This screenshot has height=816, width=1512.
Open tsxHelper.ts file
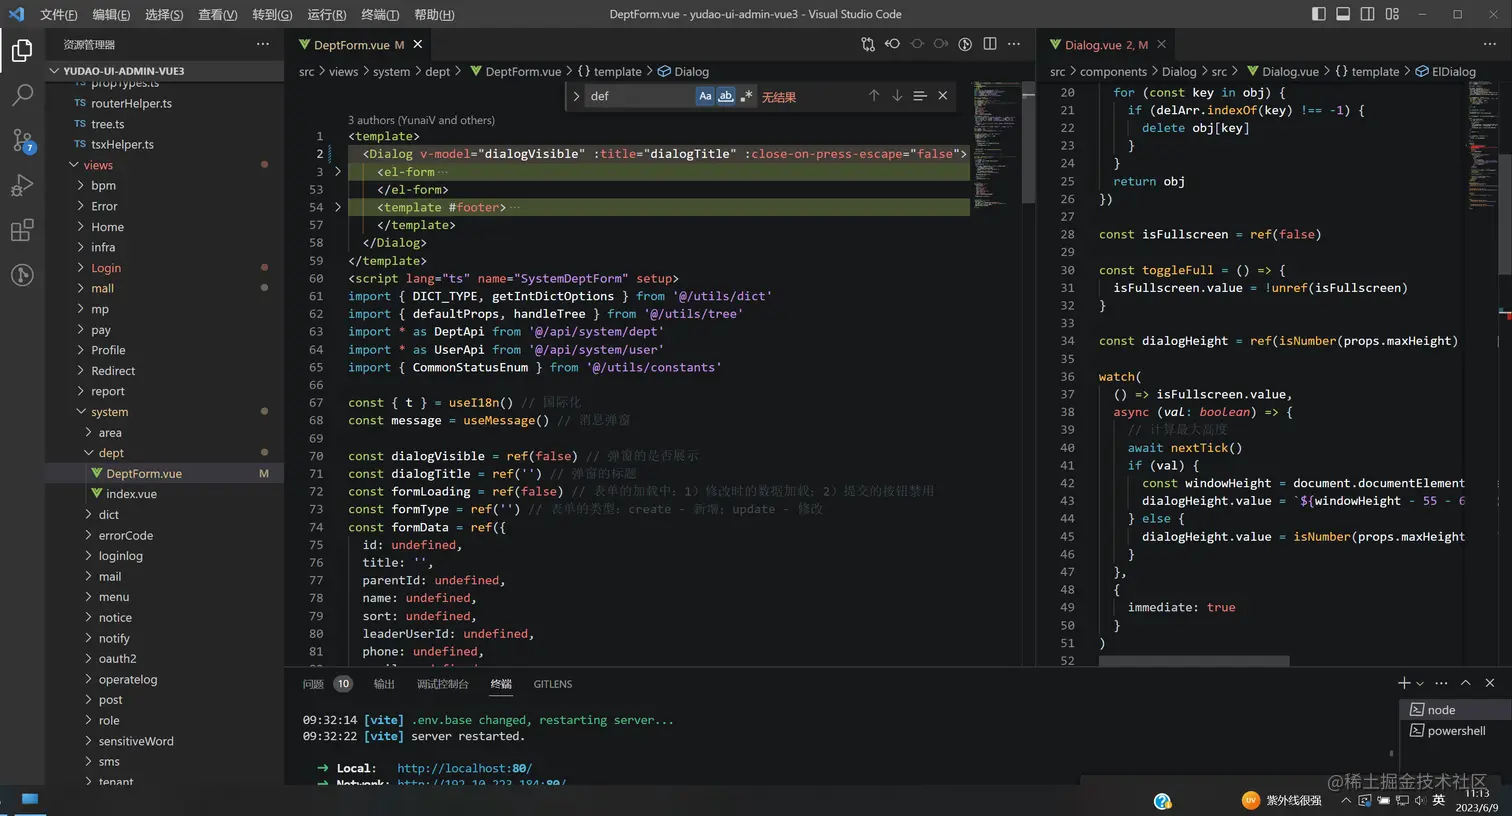pyautogui.click(x=164, y=145)
